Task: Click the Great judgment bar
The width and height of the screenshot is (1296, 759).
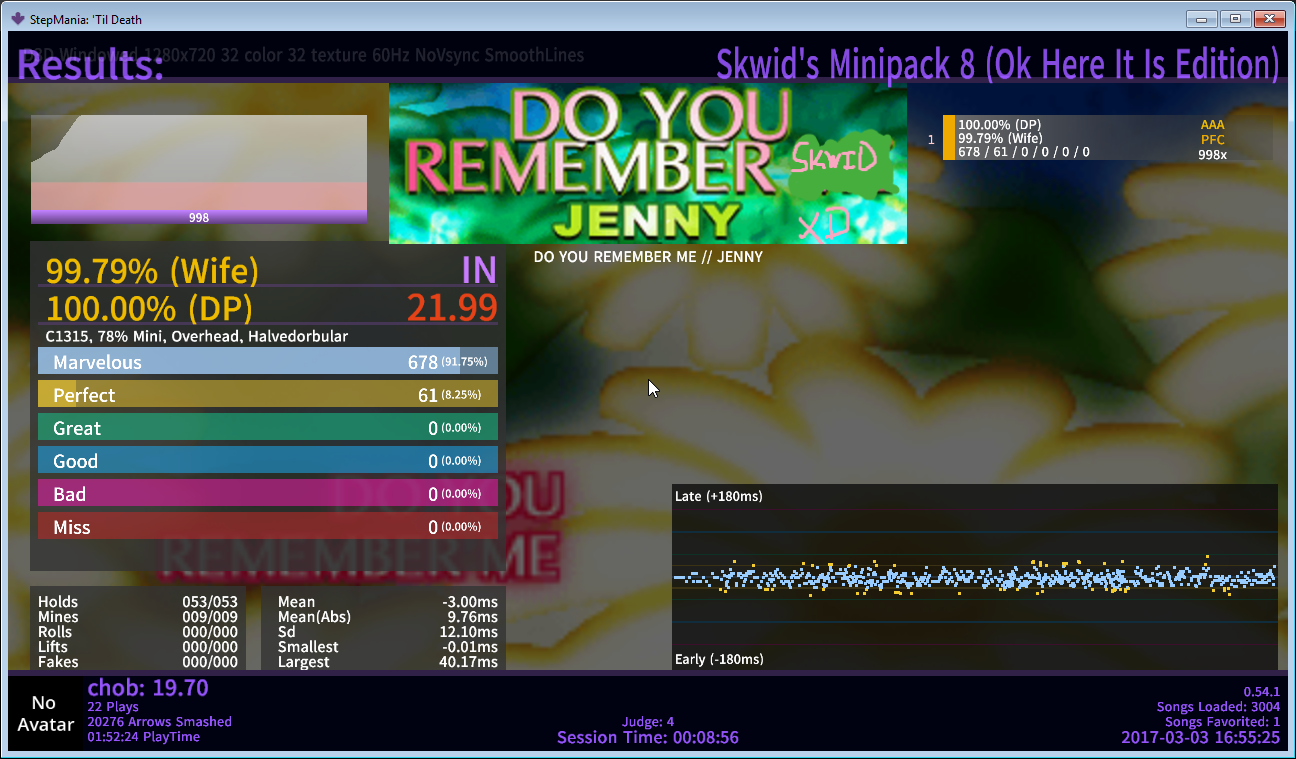Action: click(267, 428)
